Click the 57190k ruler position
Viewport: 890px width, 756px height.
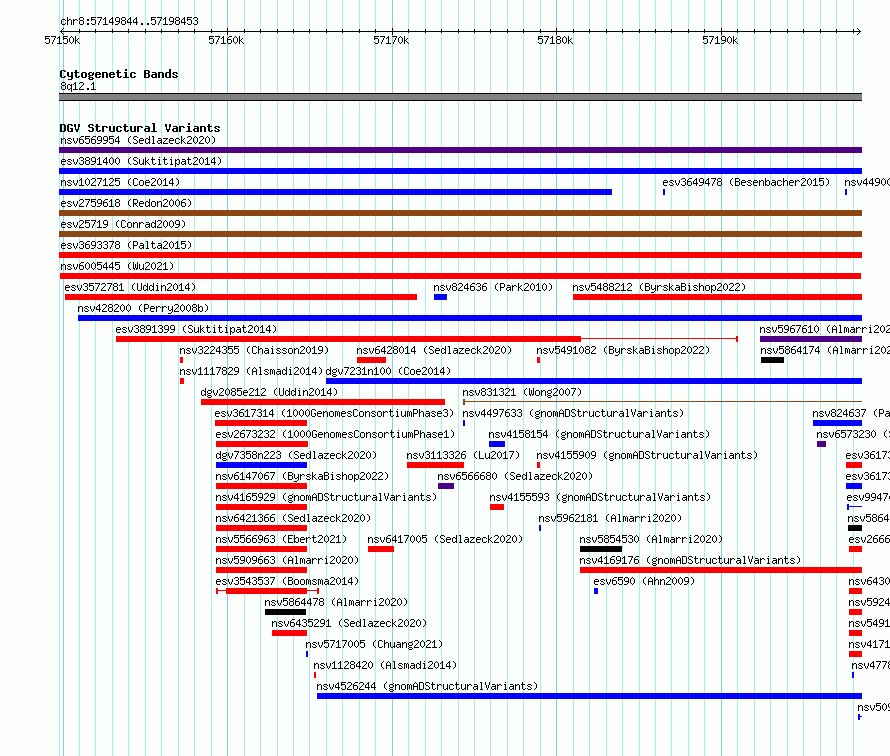point(720,40)
